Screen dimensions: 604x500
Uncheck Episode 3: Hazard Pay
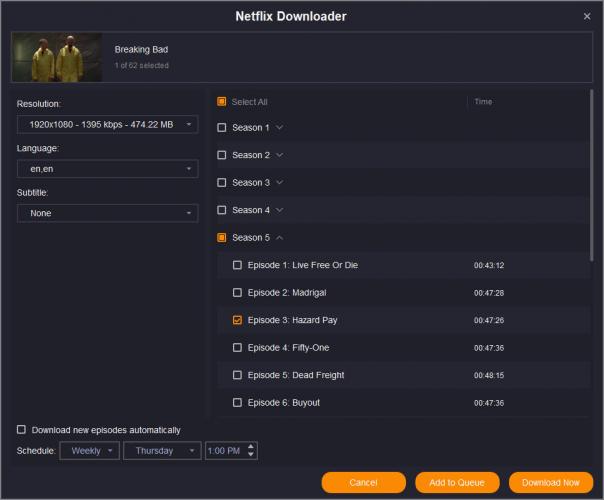(237, 320)
